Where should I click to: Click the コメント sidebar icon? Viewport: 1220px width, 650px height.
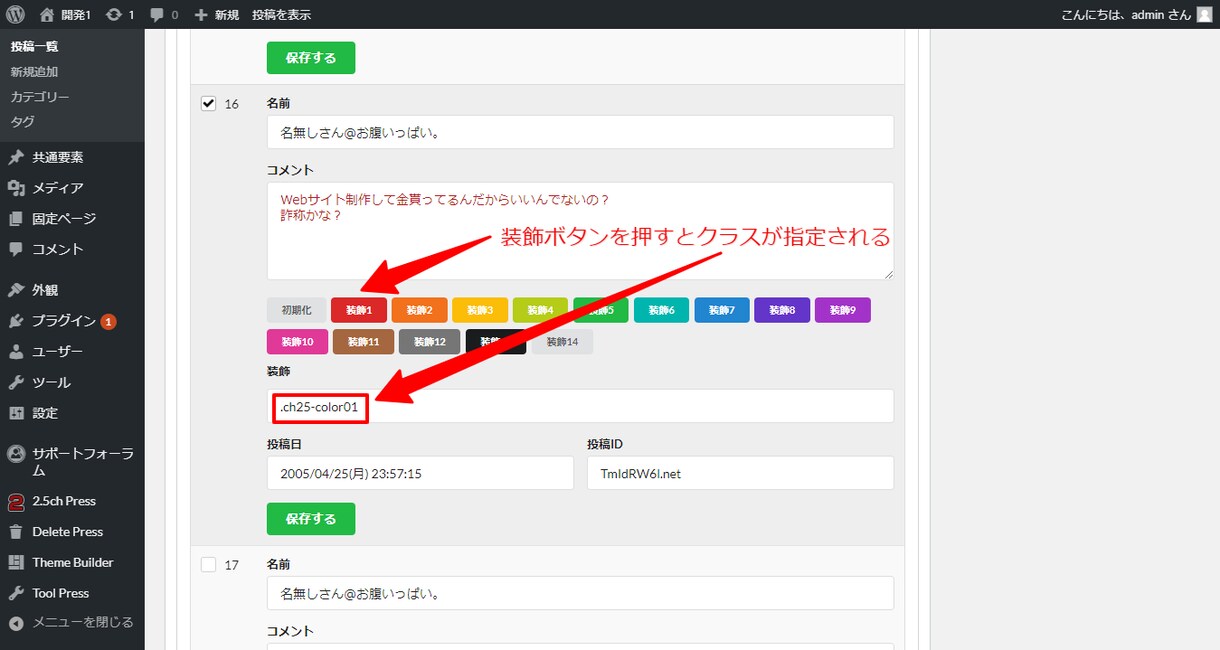pyautogui.click(x=16, y=249)
